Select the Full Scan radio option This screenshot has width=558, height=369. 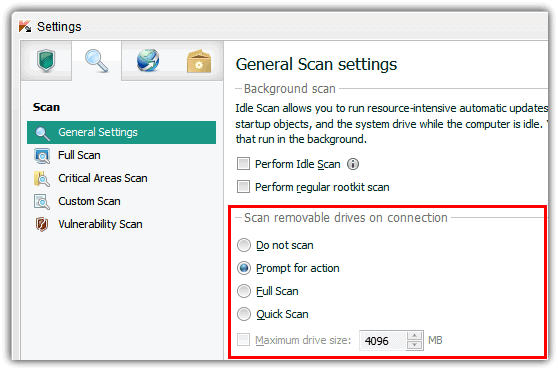pyautogui.click(x=244, y=291)
